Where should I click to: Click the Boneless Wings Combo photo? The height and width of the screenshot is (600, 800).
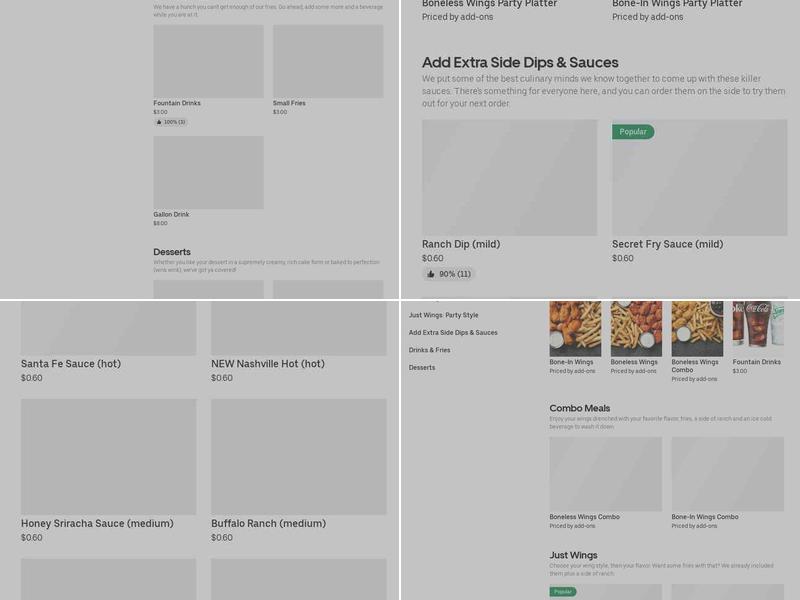pyautogui.click(x=696, y=330)
